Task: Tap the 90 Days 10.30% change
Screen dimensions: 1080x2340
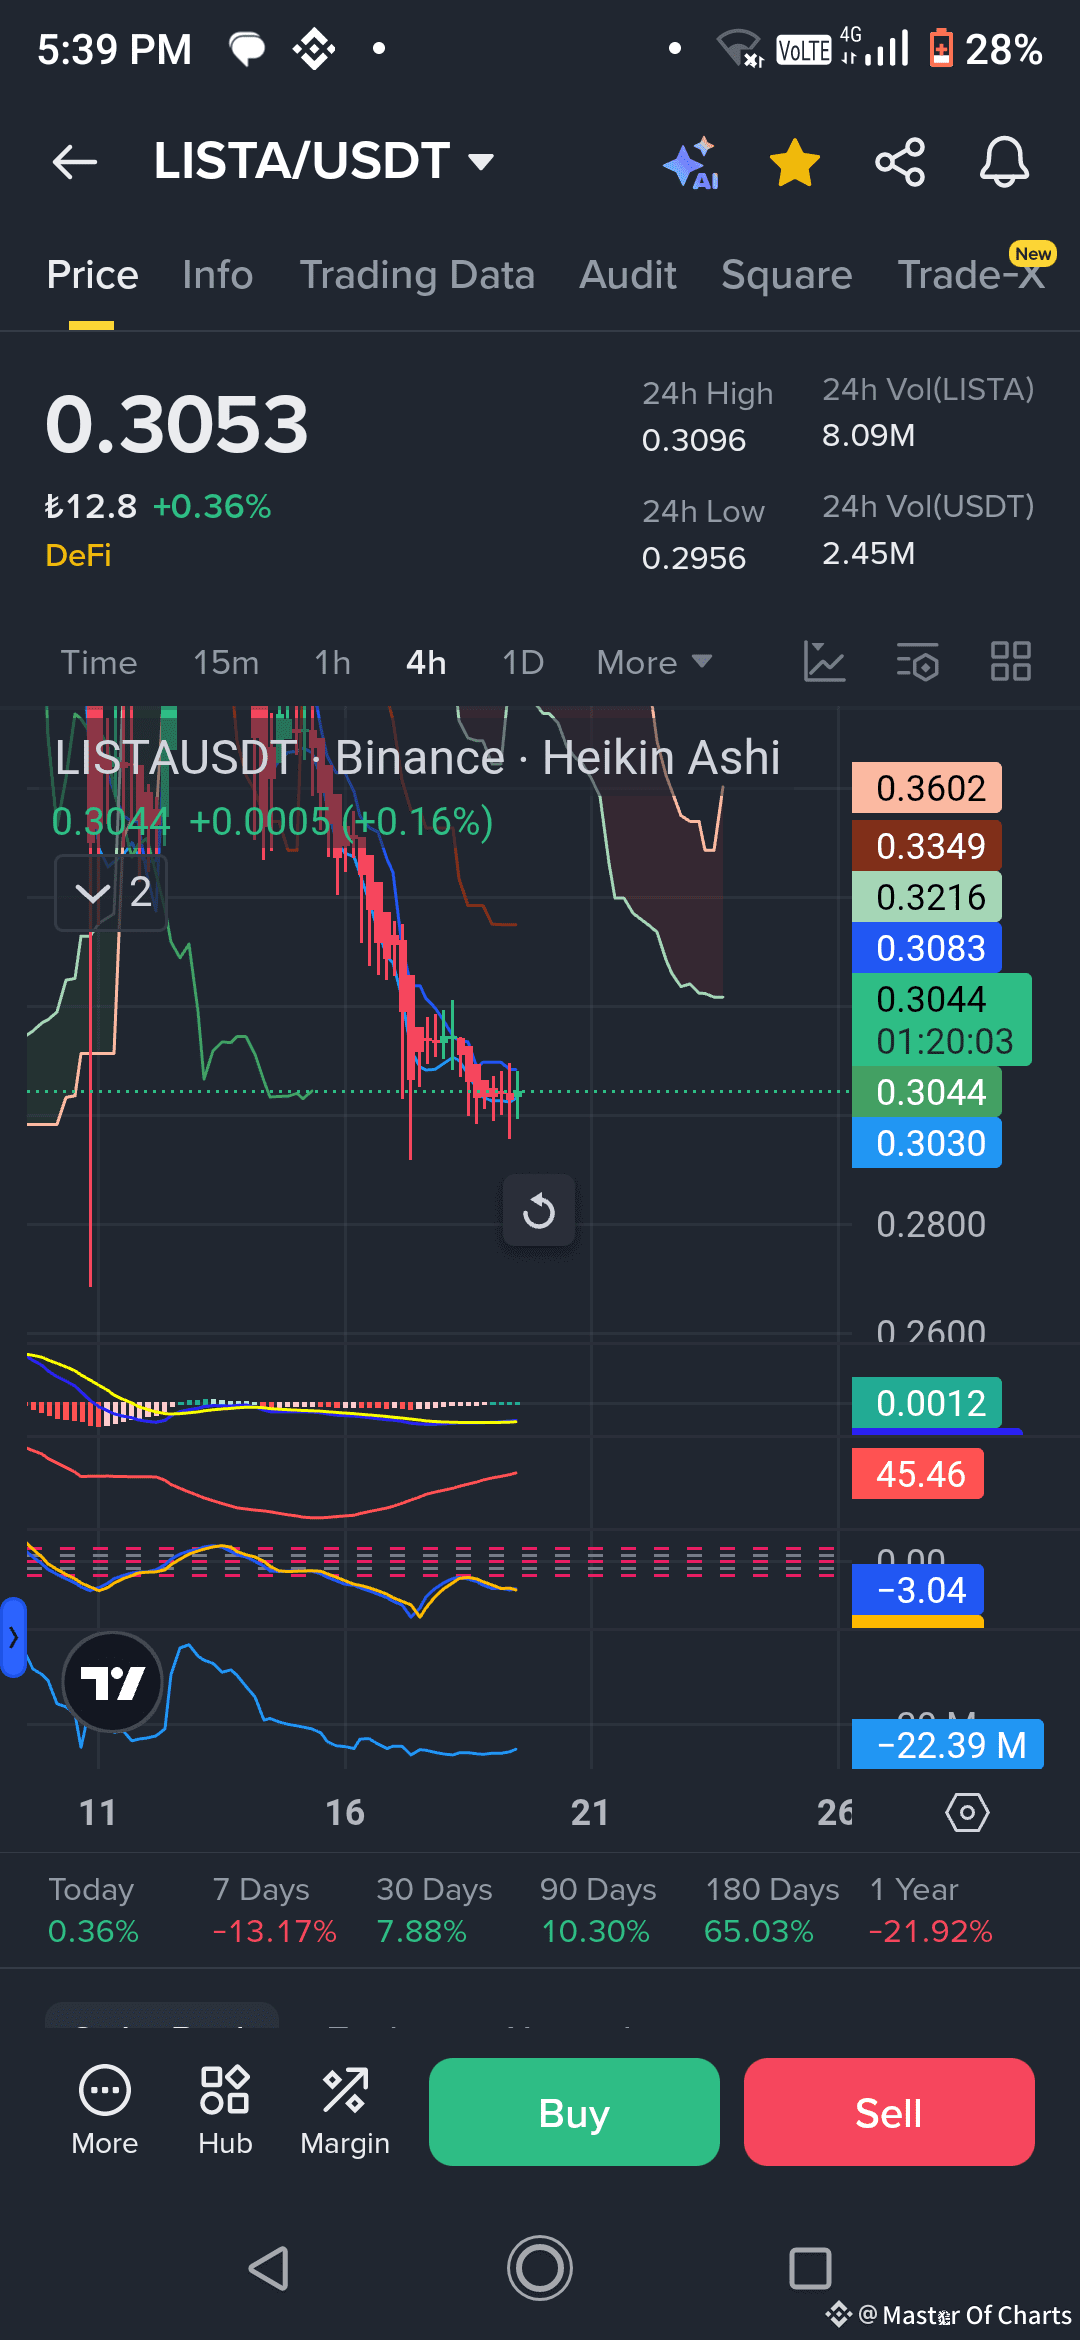Action: pyautogui.click(x=598, y=1910)
